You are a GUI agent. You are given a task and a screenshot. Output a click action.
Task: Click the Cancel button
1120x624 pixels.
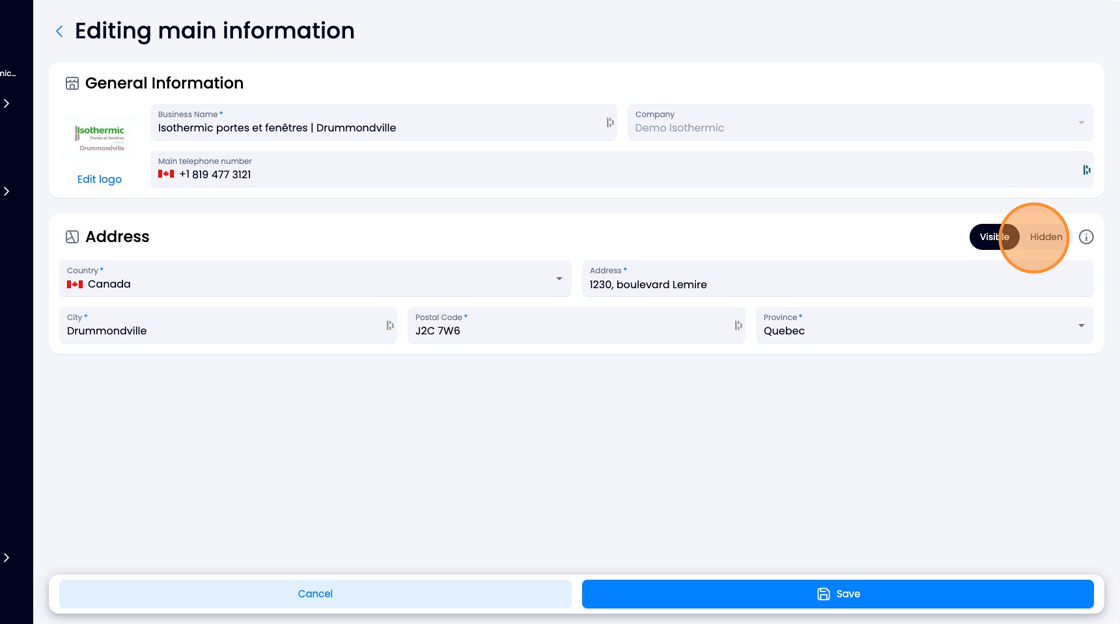(x=315, y=594)
